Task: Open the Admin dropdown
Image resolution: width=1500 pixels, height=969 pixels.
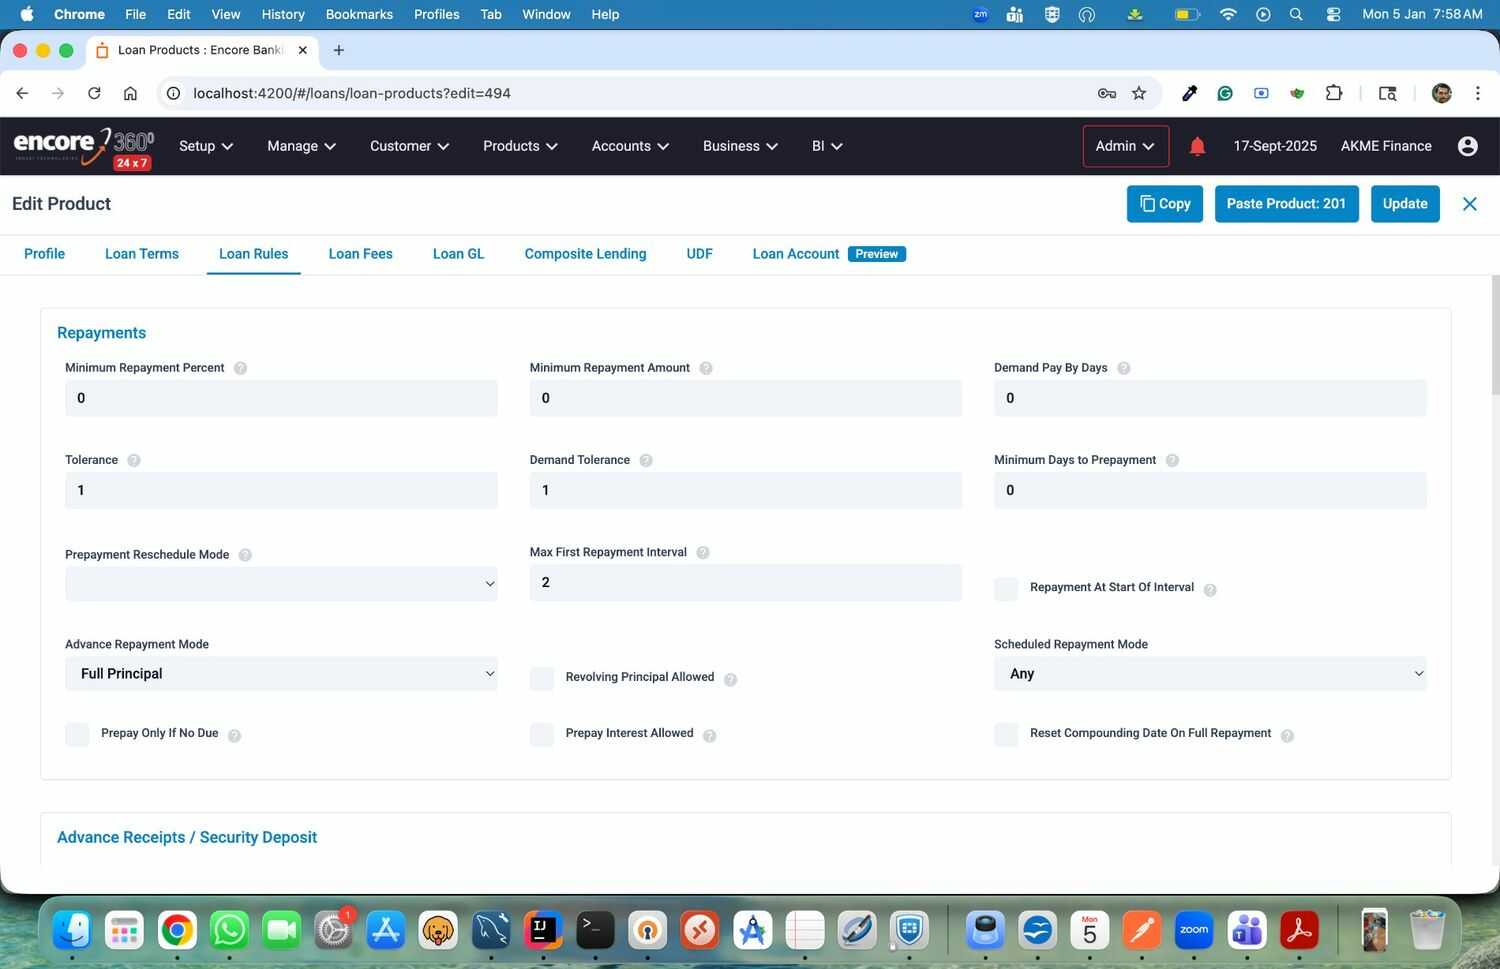Action: 1125,146
